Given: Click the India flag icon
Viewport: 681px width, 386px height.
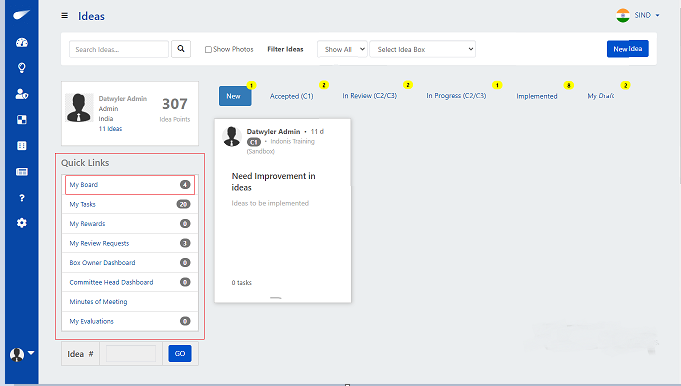Looking at the screenshot, I should point(623,15).
